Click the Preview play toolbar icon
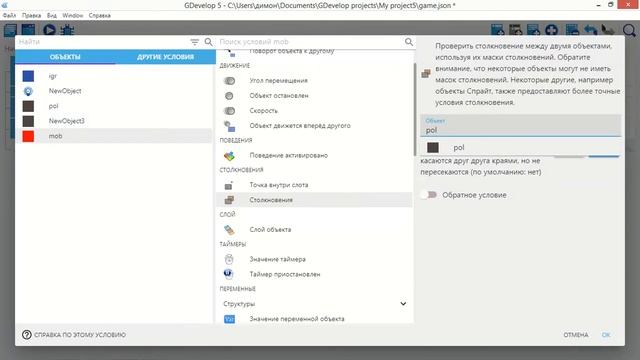 coord(49,30)
